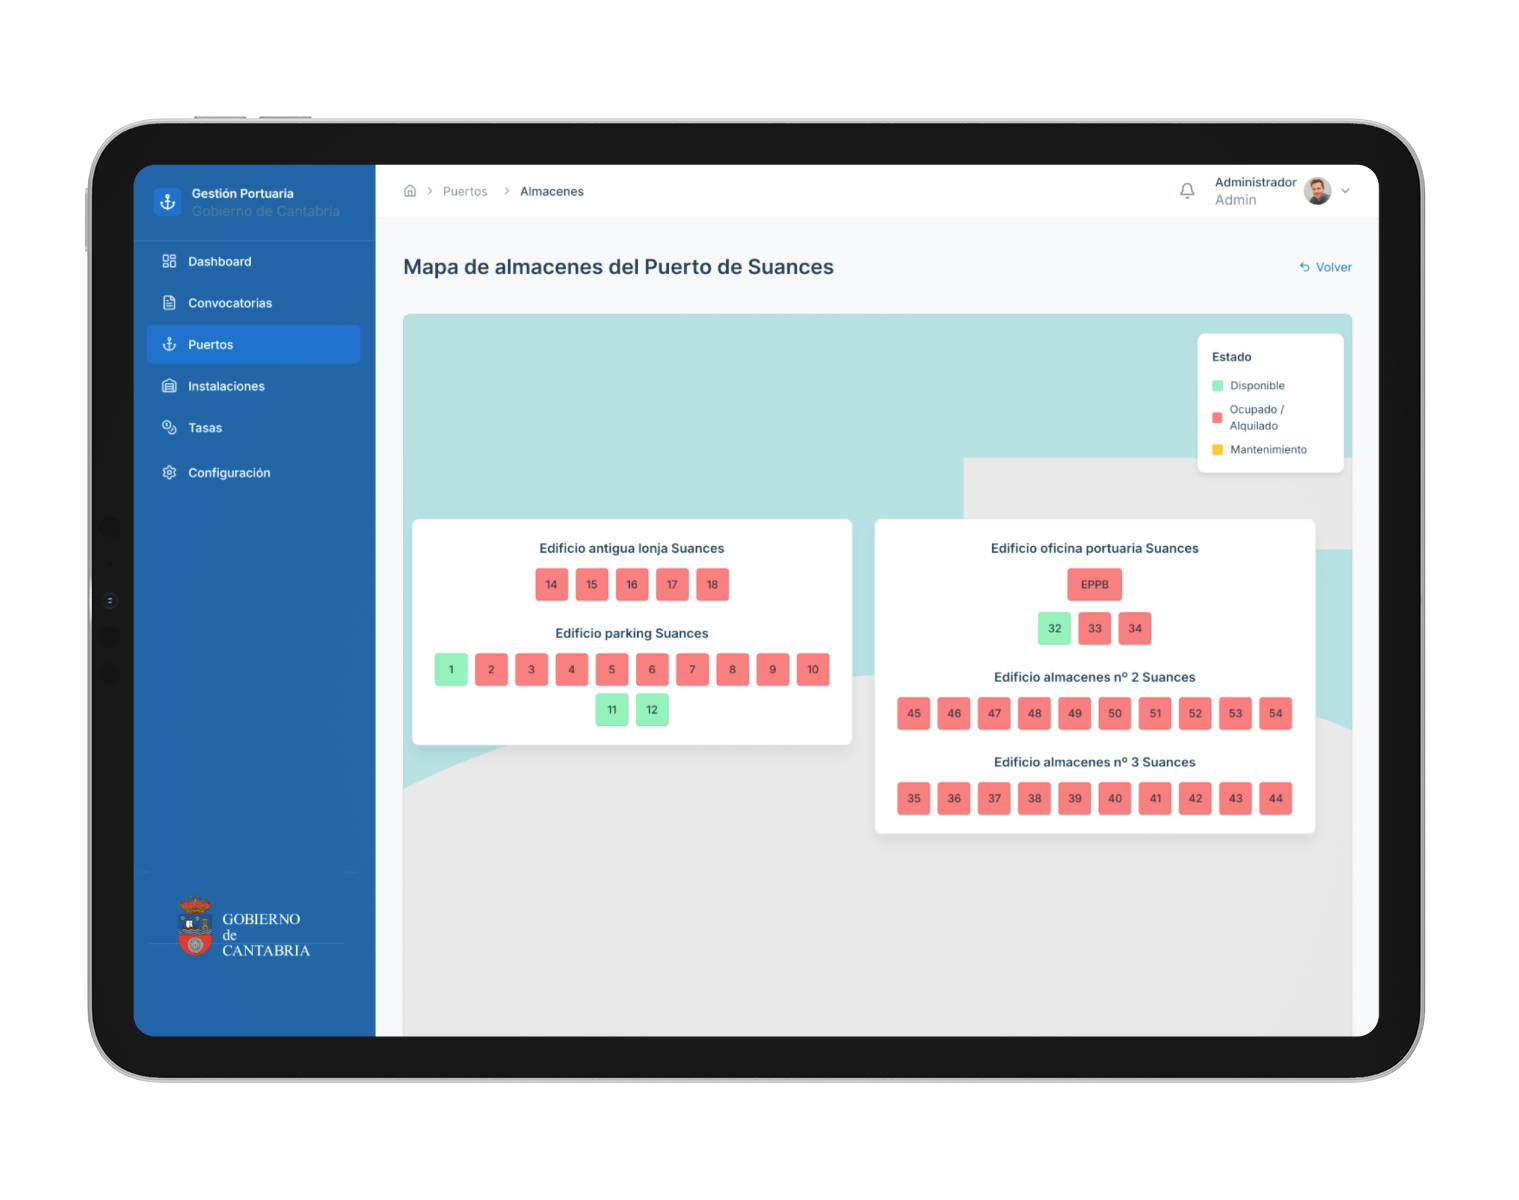Select available warehouse number 1

(x=451, y=670)
